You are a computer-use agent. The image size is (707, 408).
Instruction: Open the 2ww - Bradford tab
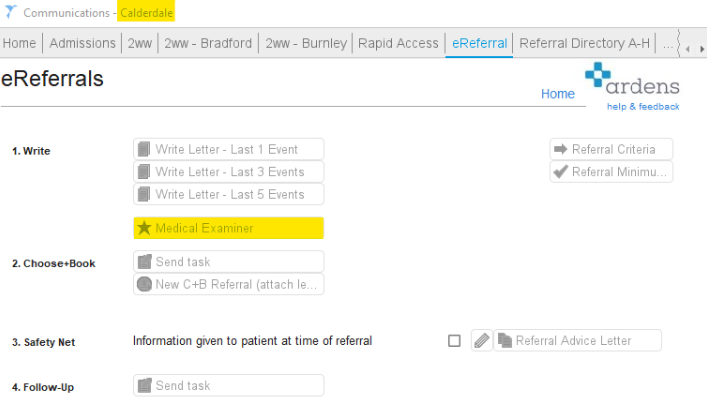click(x=208, y=43)
